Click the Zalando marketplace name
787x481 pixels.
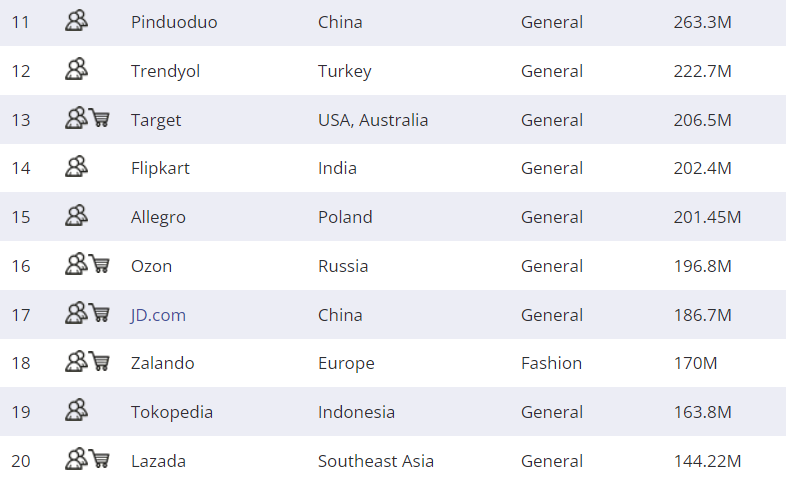point(162,363)
